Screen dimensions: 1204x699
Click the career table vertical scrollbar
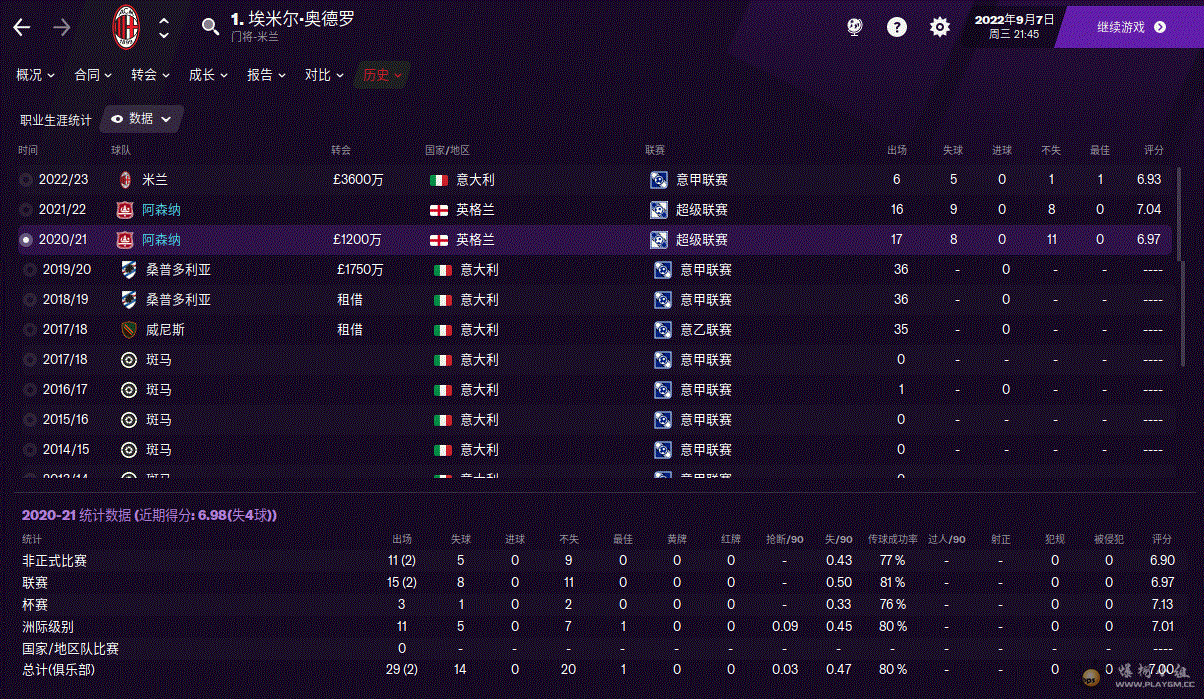pyautogui.click(x=1181, y=266)
